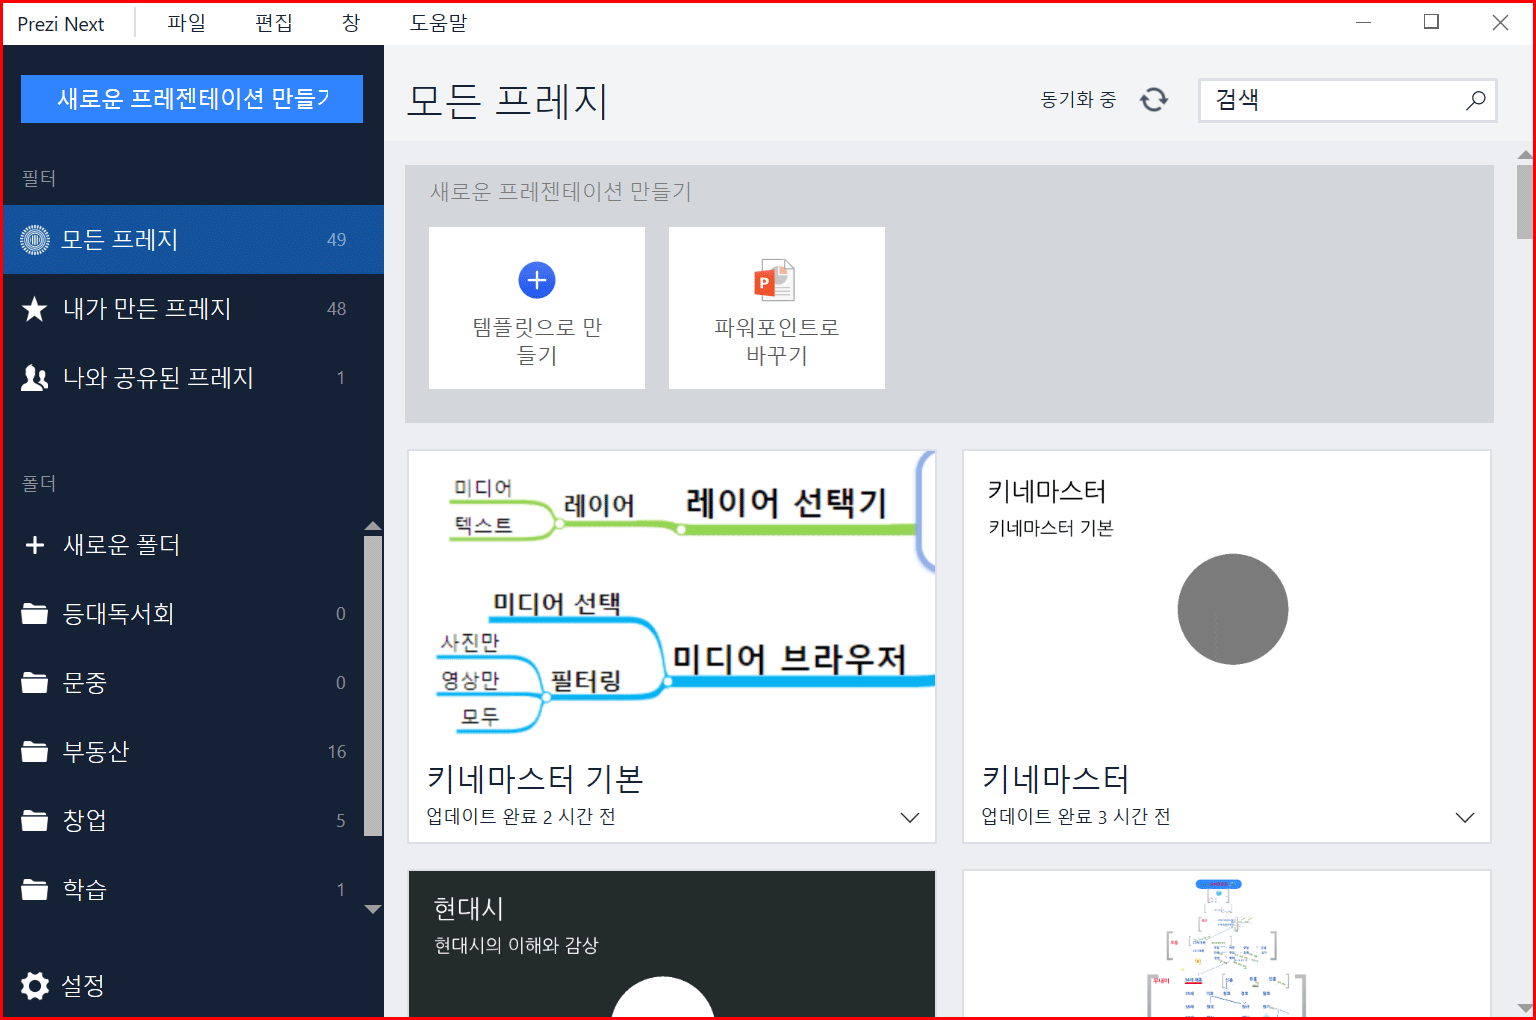Click 파워포인트로 바꾸기 tile

(777, 308)
